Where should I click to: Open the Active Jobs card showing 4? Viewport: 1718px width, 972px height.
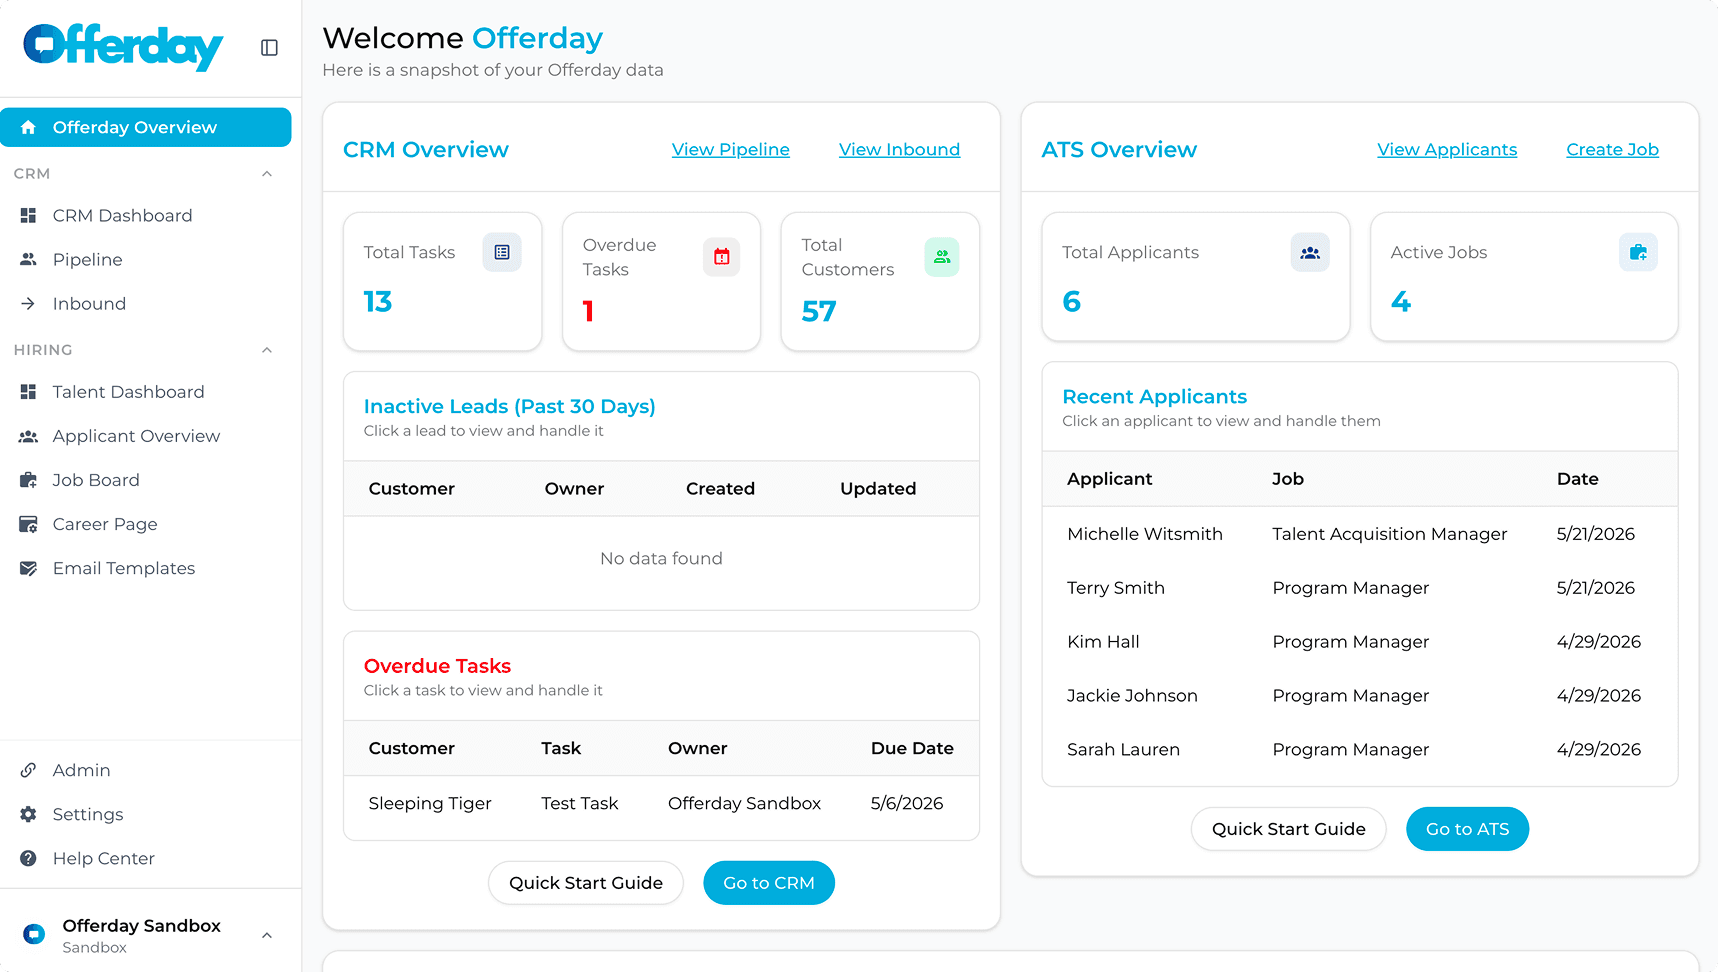[1524, 277]
